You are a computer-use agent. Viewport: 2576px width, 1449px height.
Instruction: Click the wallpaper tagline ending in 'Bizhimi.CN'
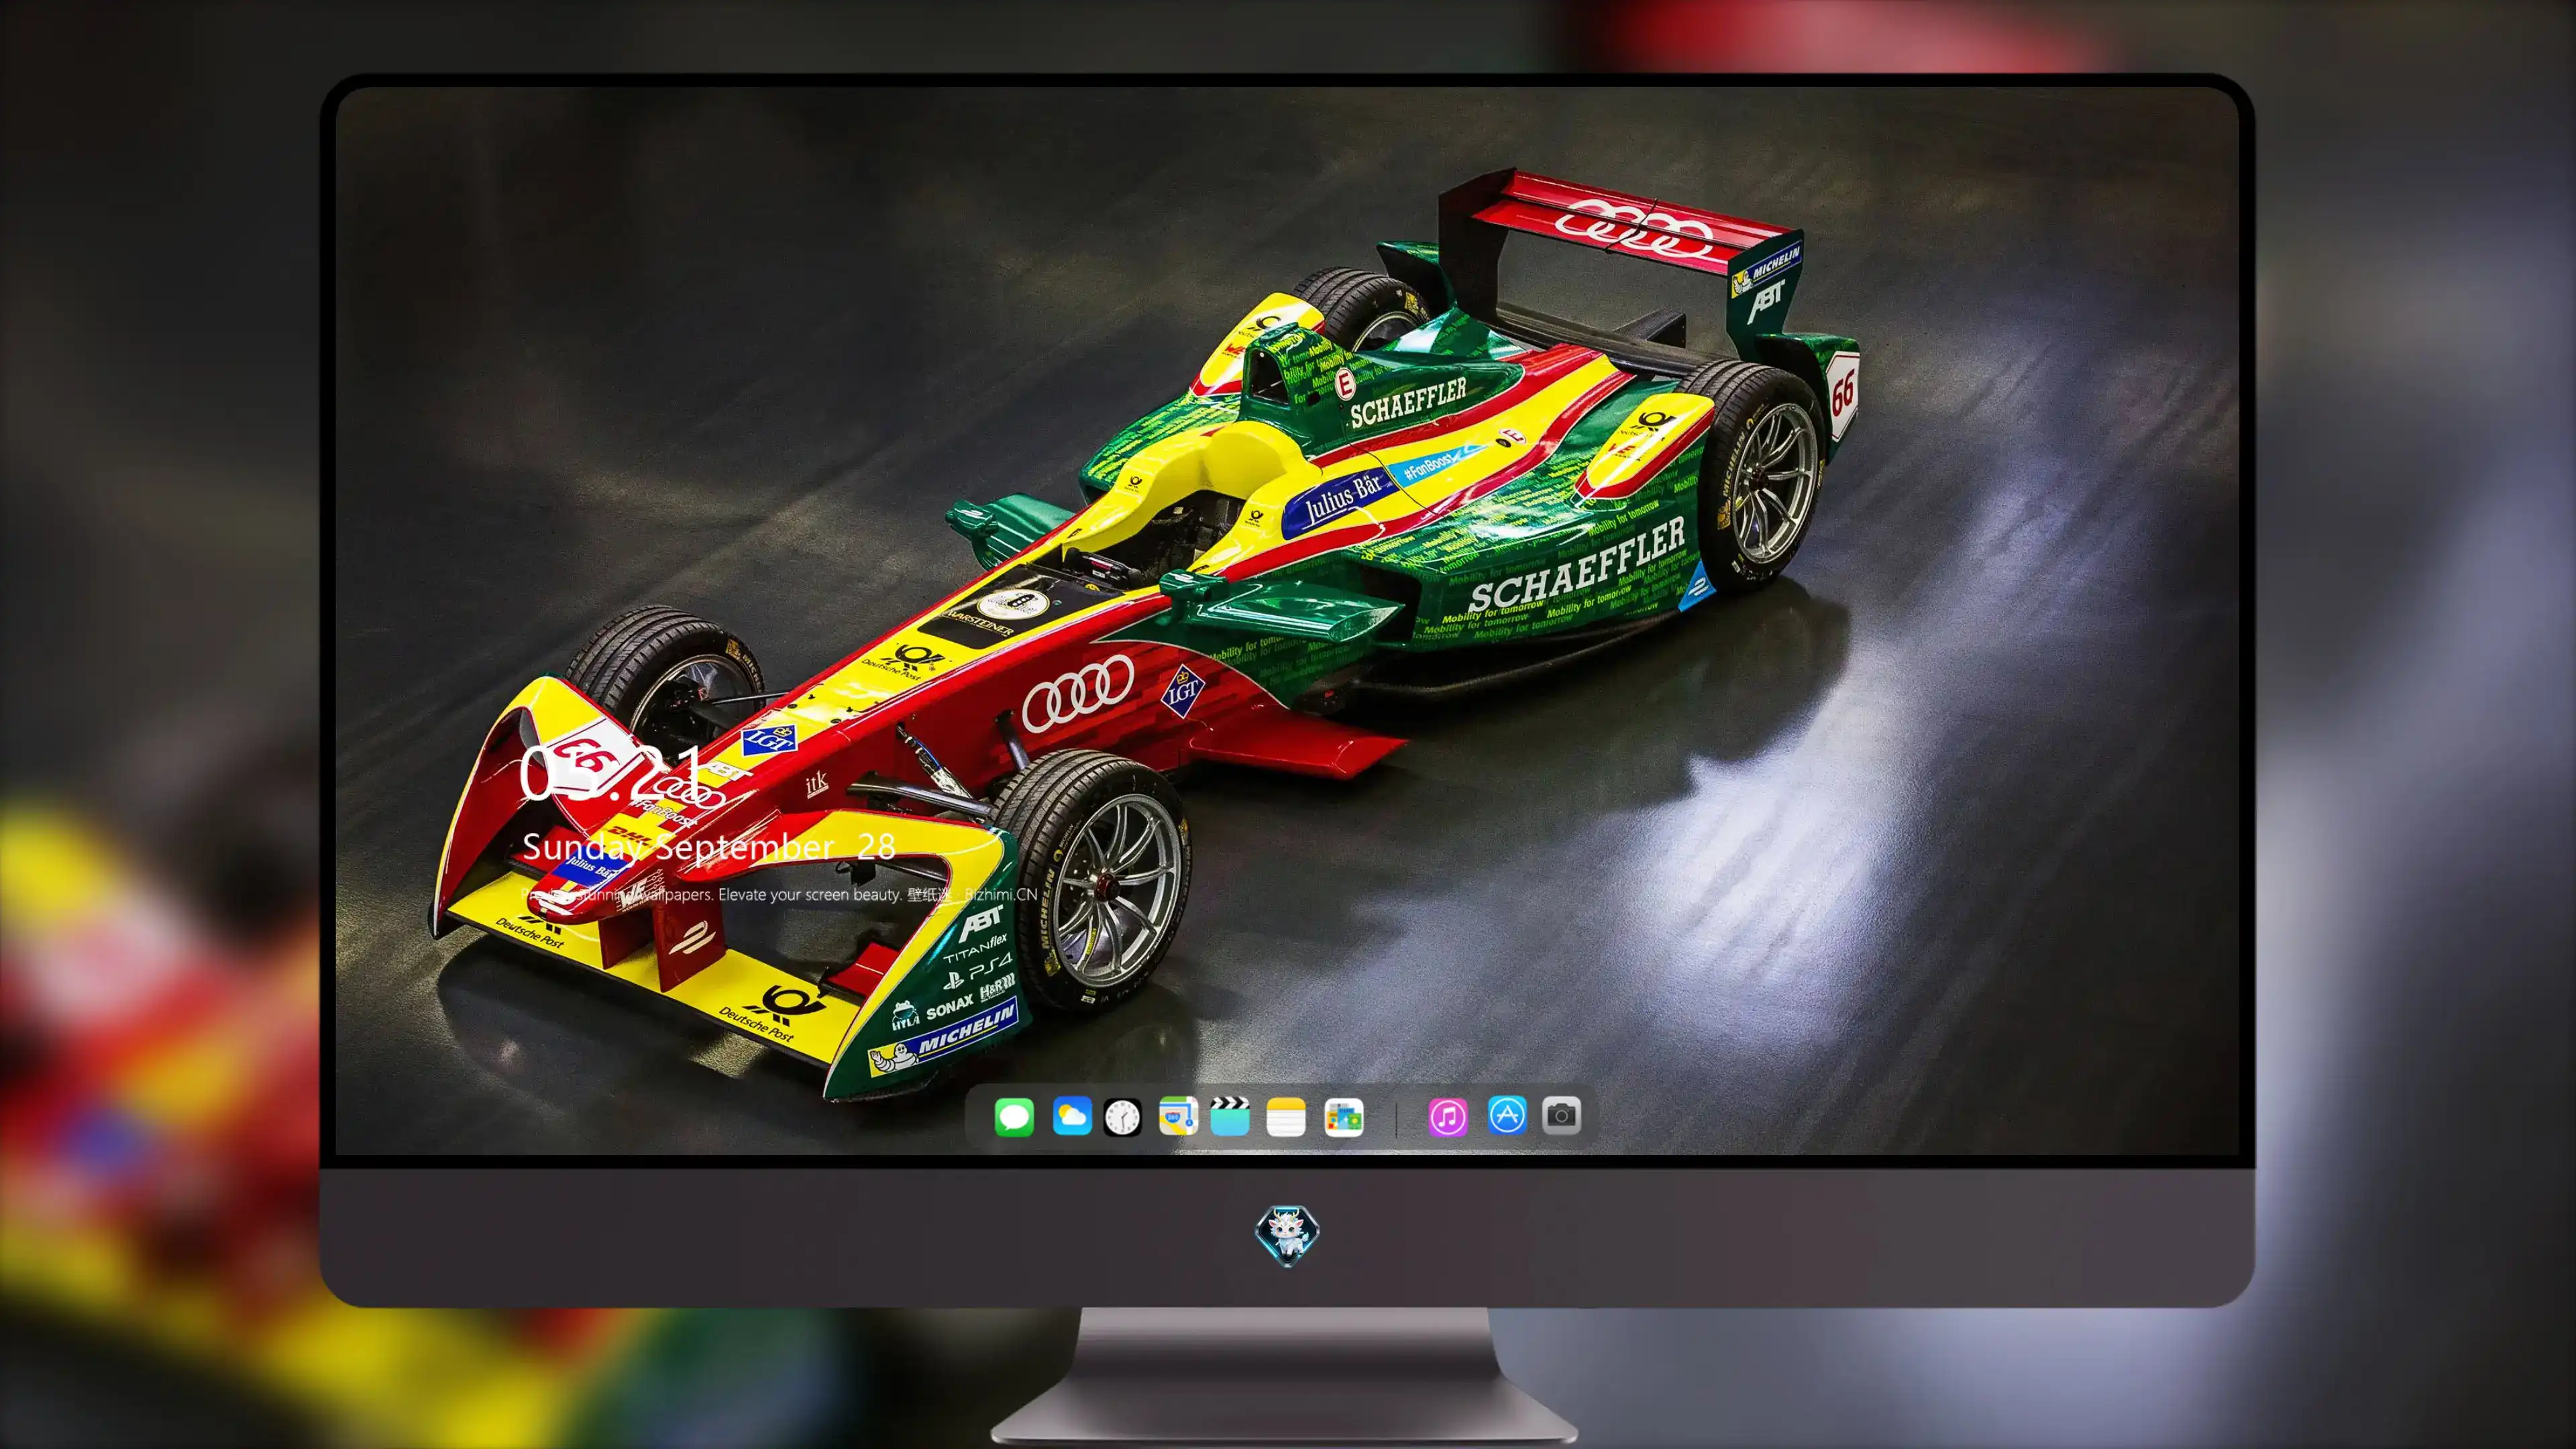coord(779,895)
